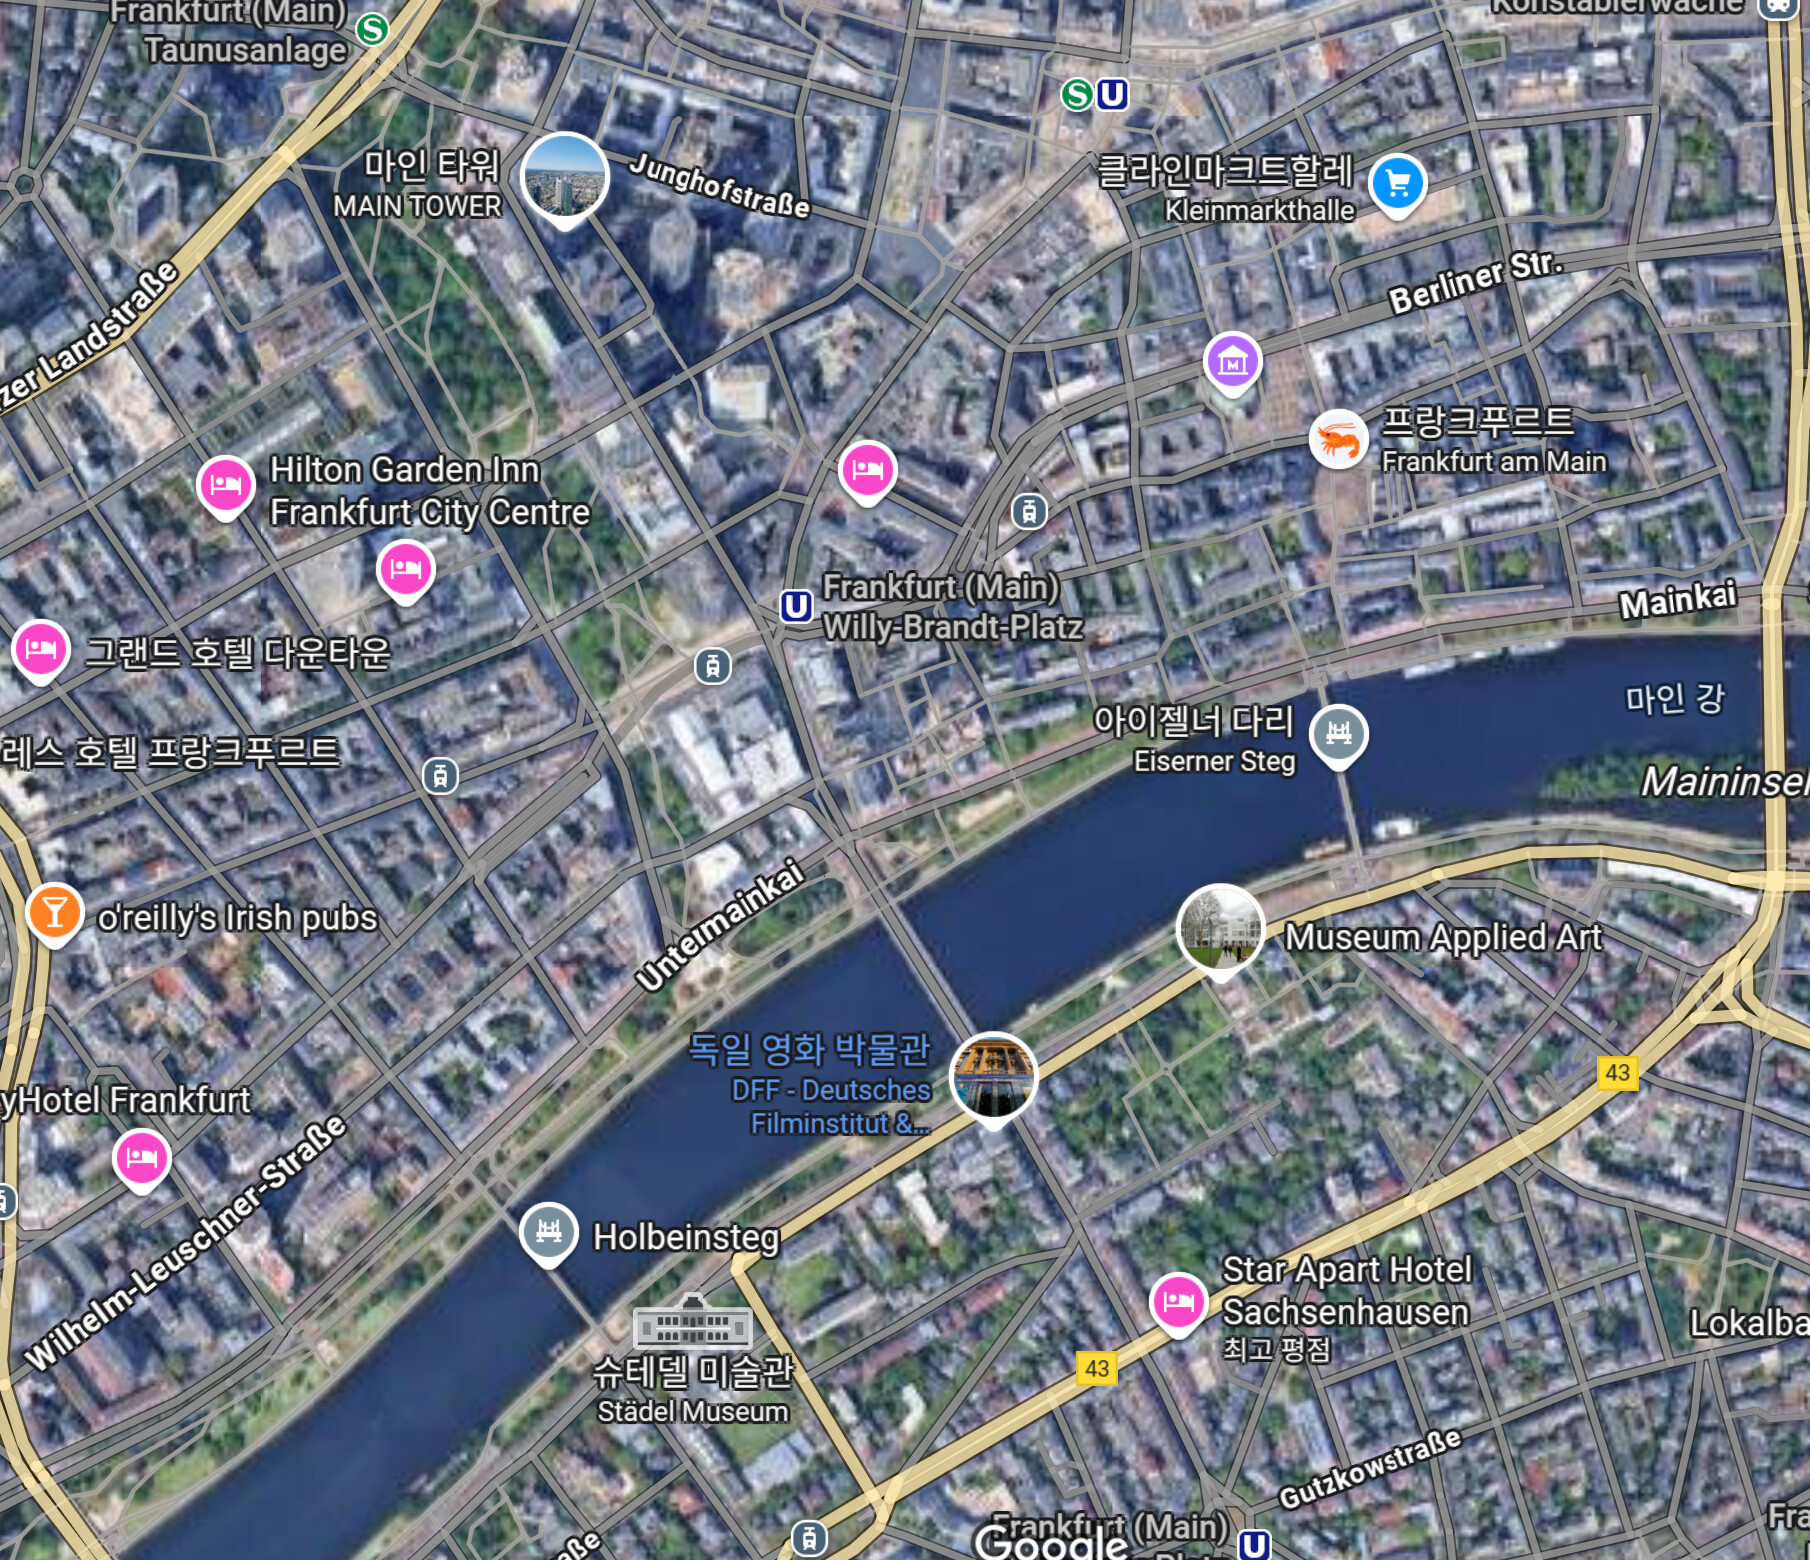Image resolution: width=1810 pixels, height=1560 pixels.
Task: Select the purple museum pin near Berliner Str.
Action: (1233, 362)
